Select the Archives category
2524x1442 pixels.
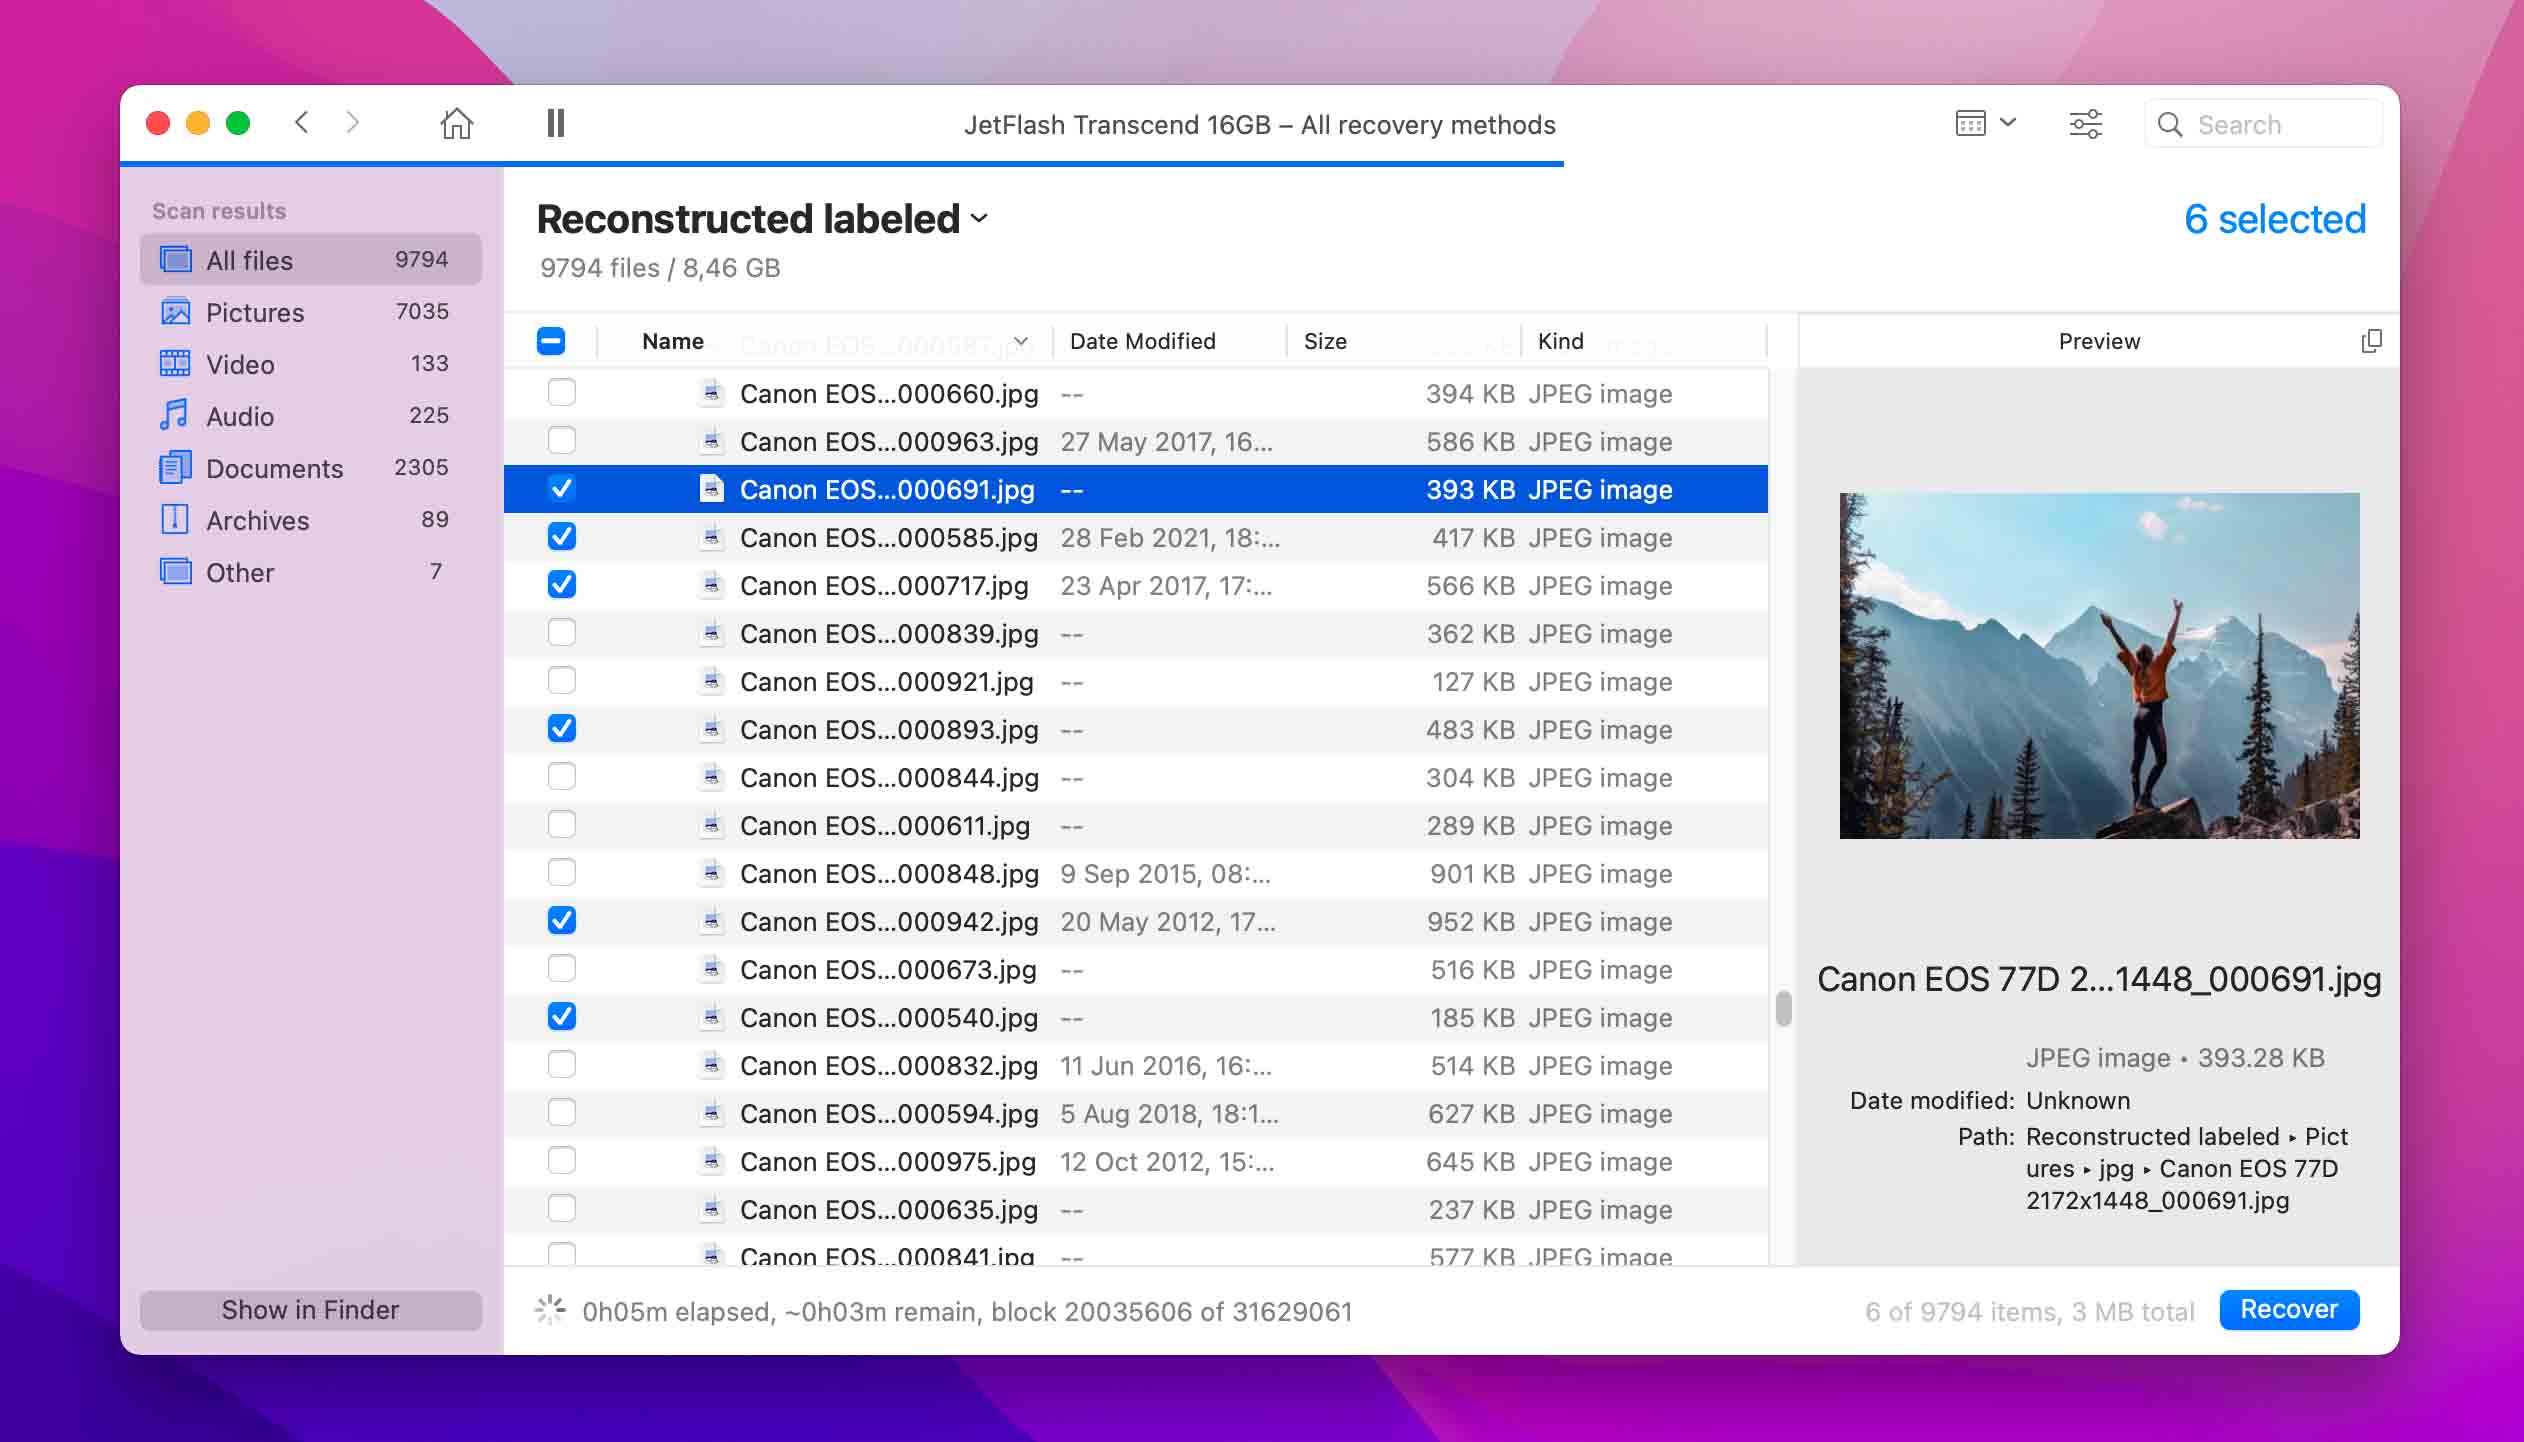point(311,520)
